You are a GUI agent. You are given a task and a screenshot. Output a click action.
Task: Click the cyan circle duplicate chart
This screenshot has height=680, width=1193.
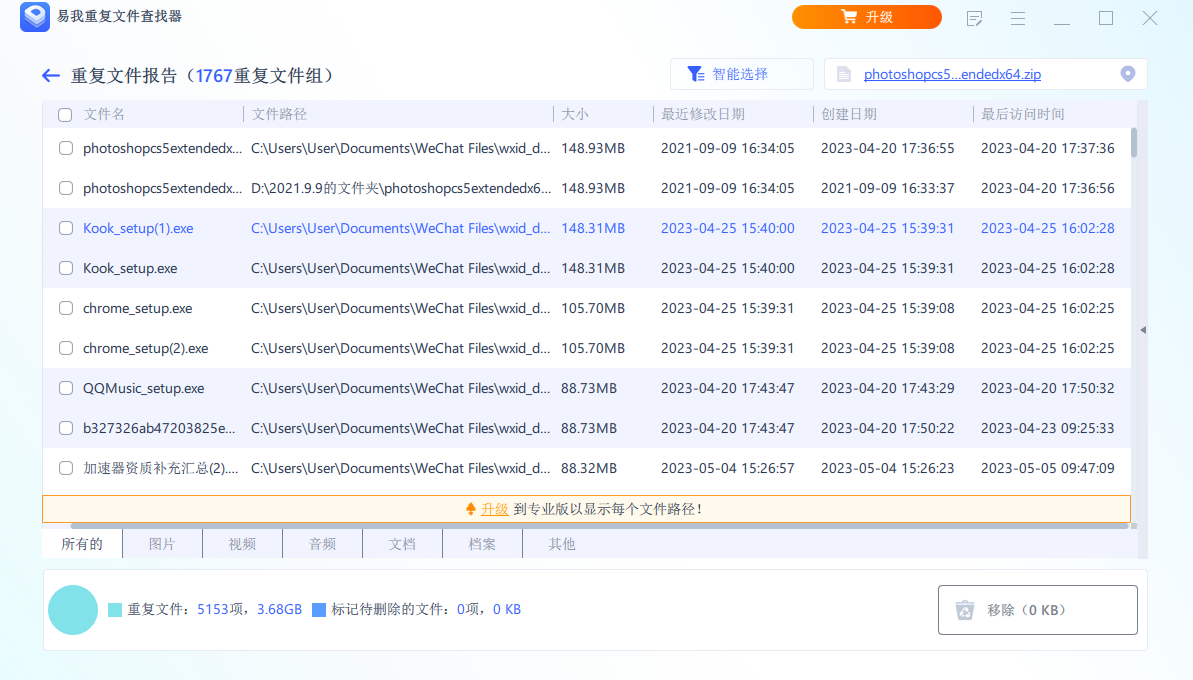click(x=73, y=610)
